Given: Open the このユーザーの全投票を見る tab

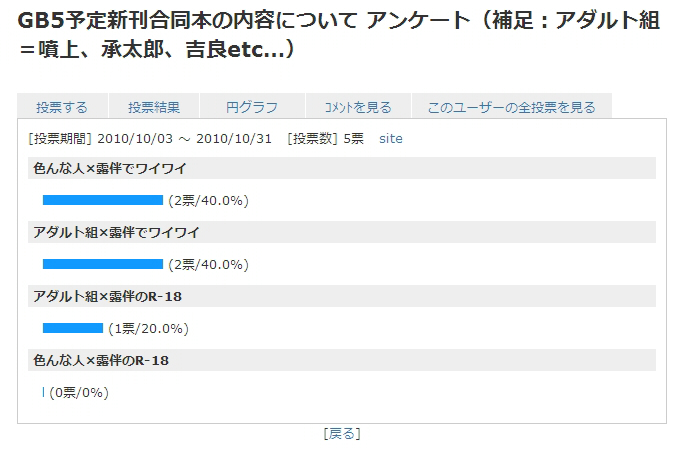Looking at the screenshot, I should [511, 107].
